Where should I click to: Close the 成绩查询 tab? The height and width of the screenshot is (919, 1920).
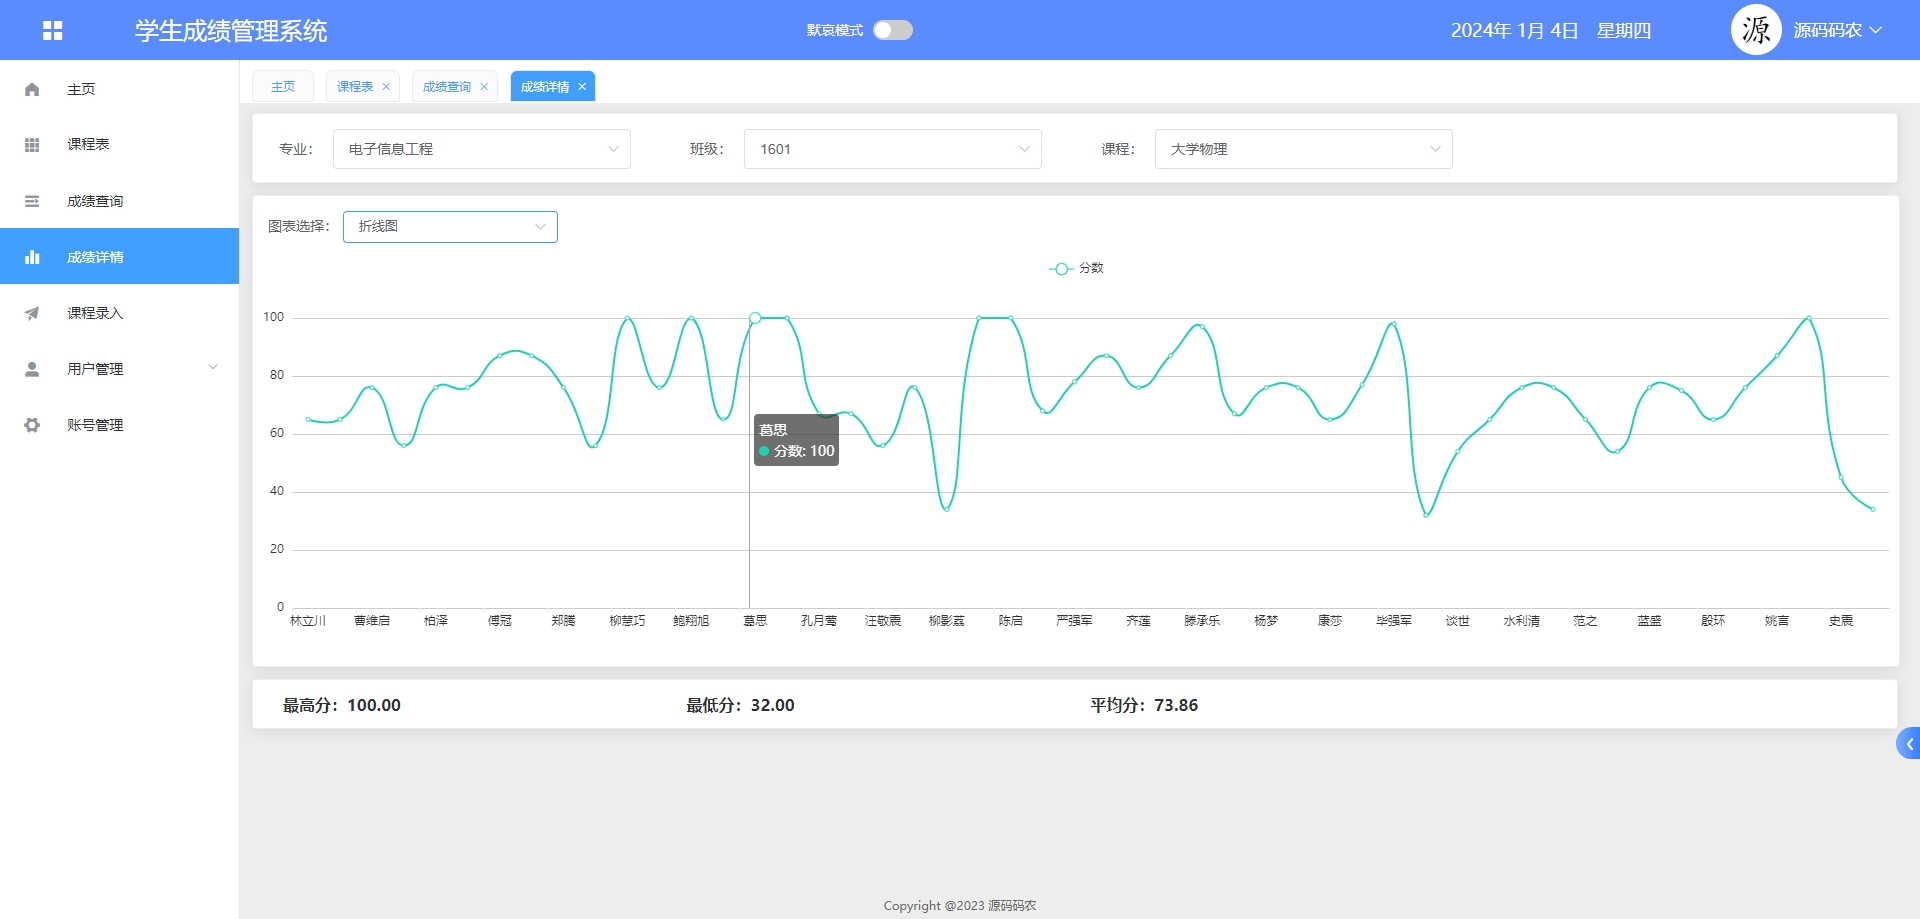pos(484,87)
